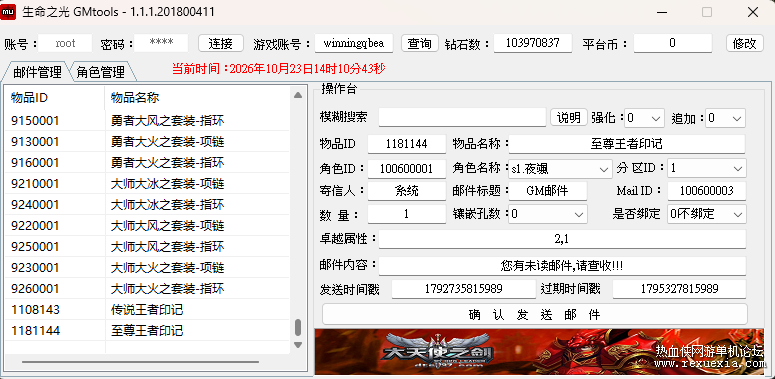Click the horizontal scrollbar of item list

click(x=140, y=362)
